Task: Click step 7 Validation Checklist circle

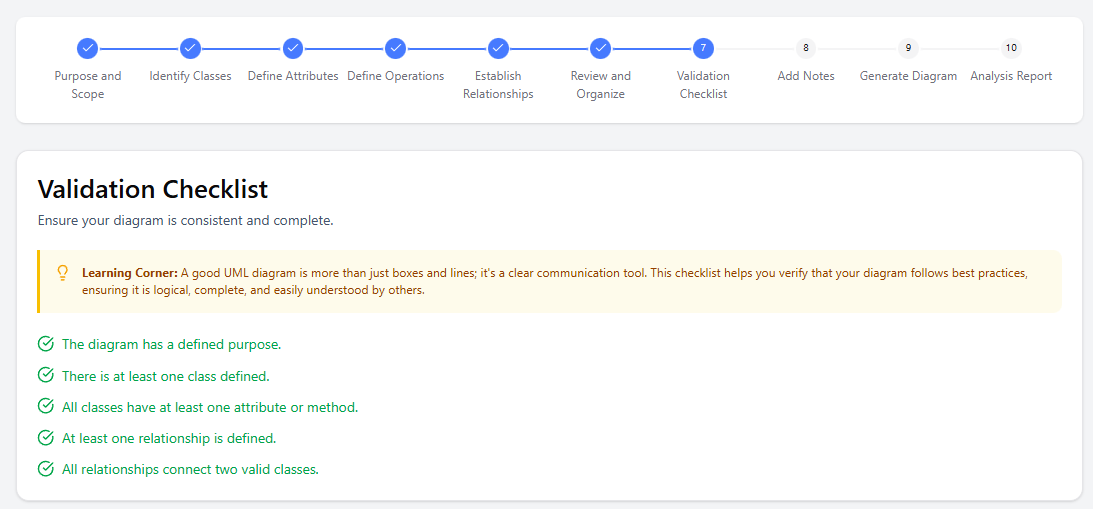Action: pos(703,48)
